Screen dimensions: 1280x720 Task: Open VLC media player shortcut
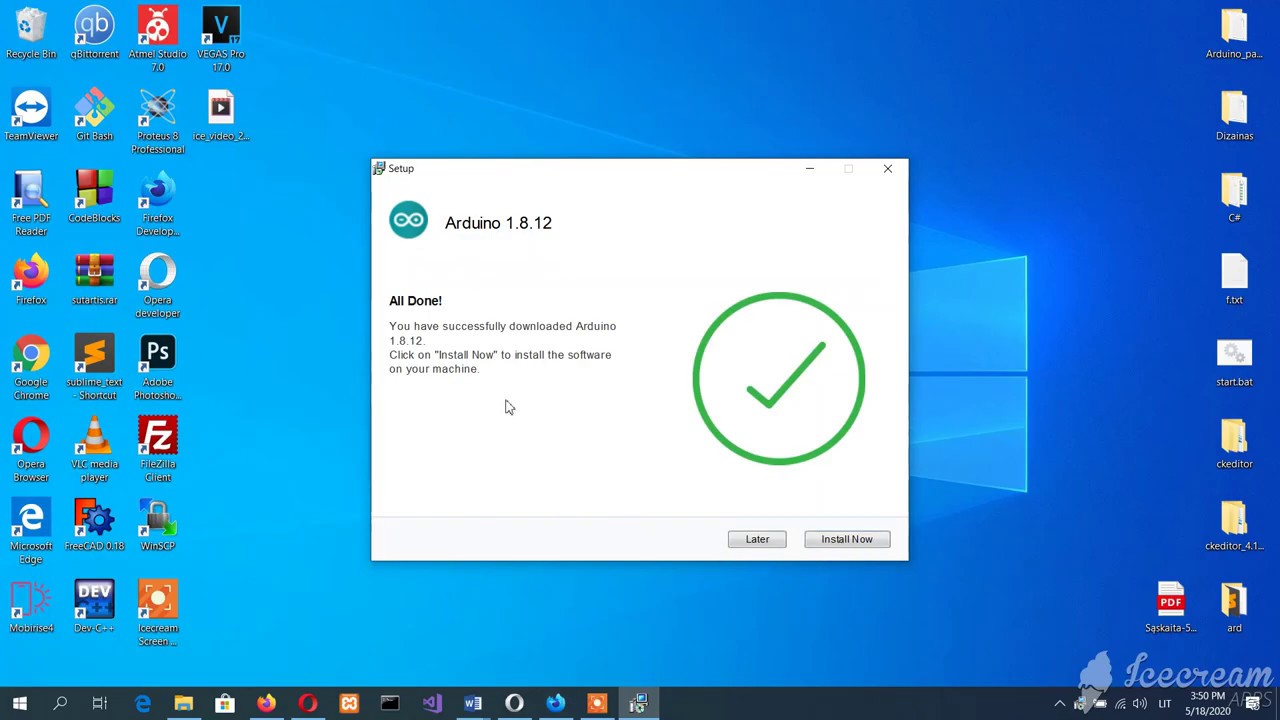94,450
